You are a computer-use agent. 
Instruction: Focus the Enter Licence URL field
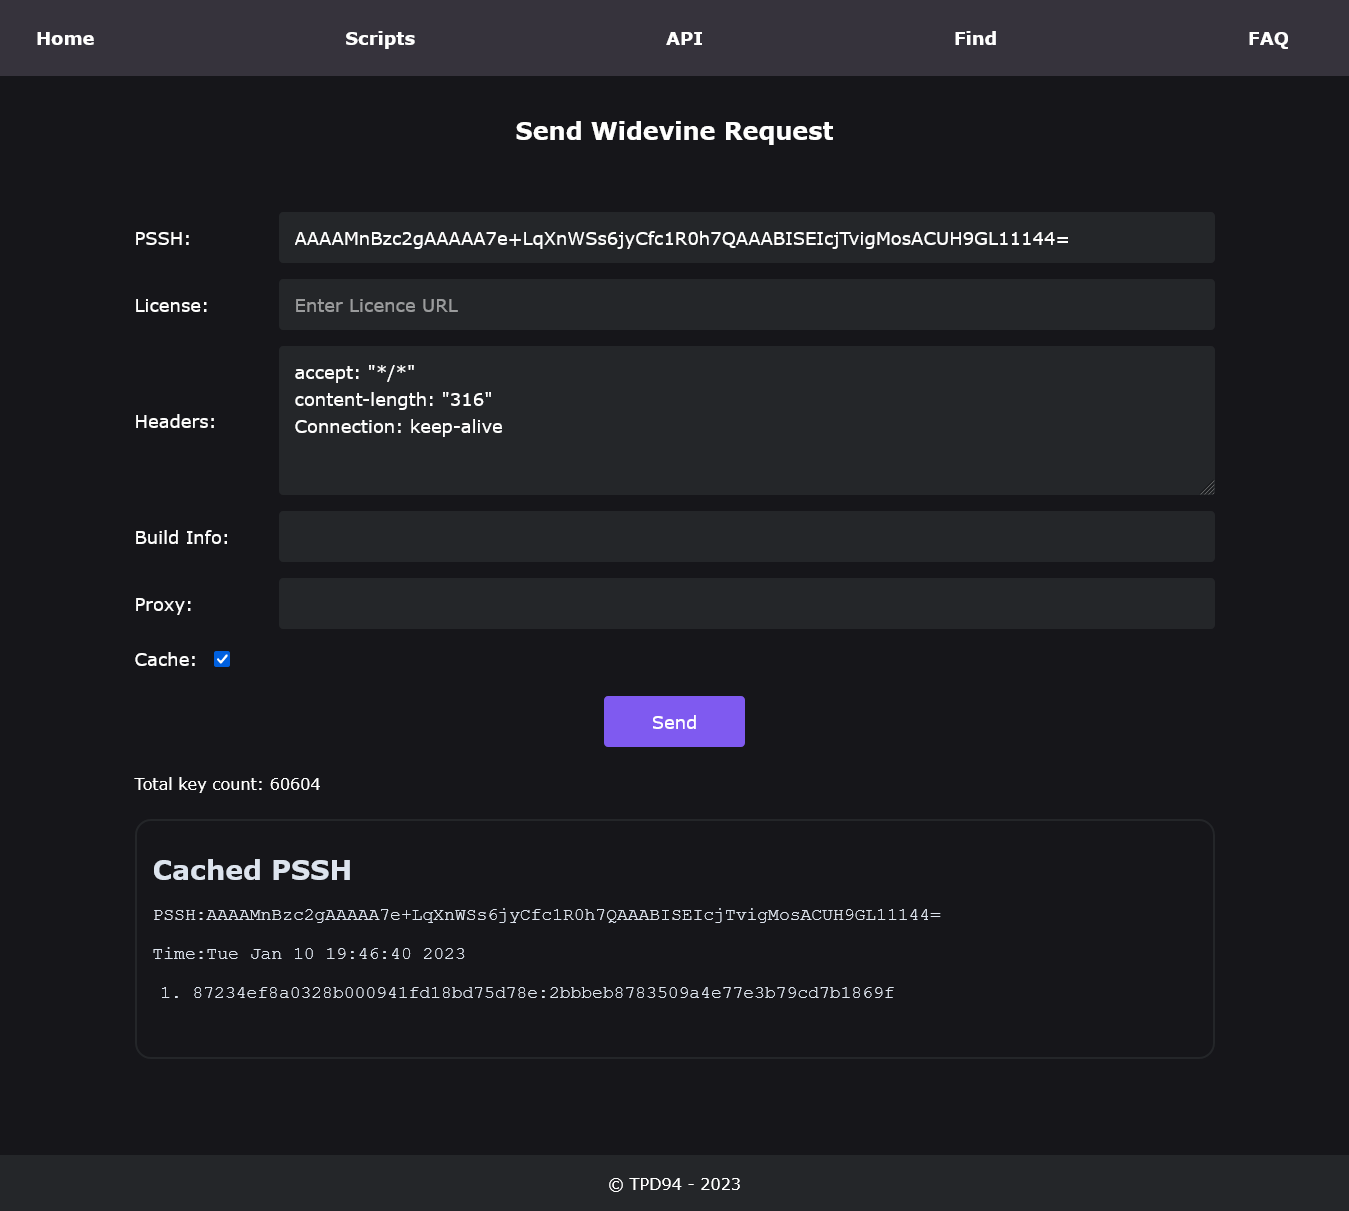click(746, 305)
